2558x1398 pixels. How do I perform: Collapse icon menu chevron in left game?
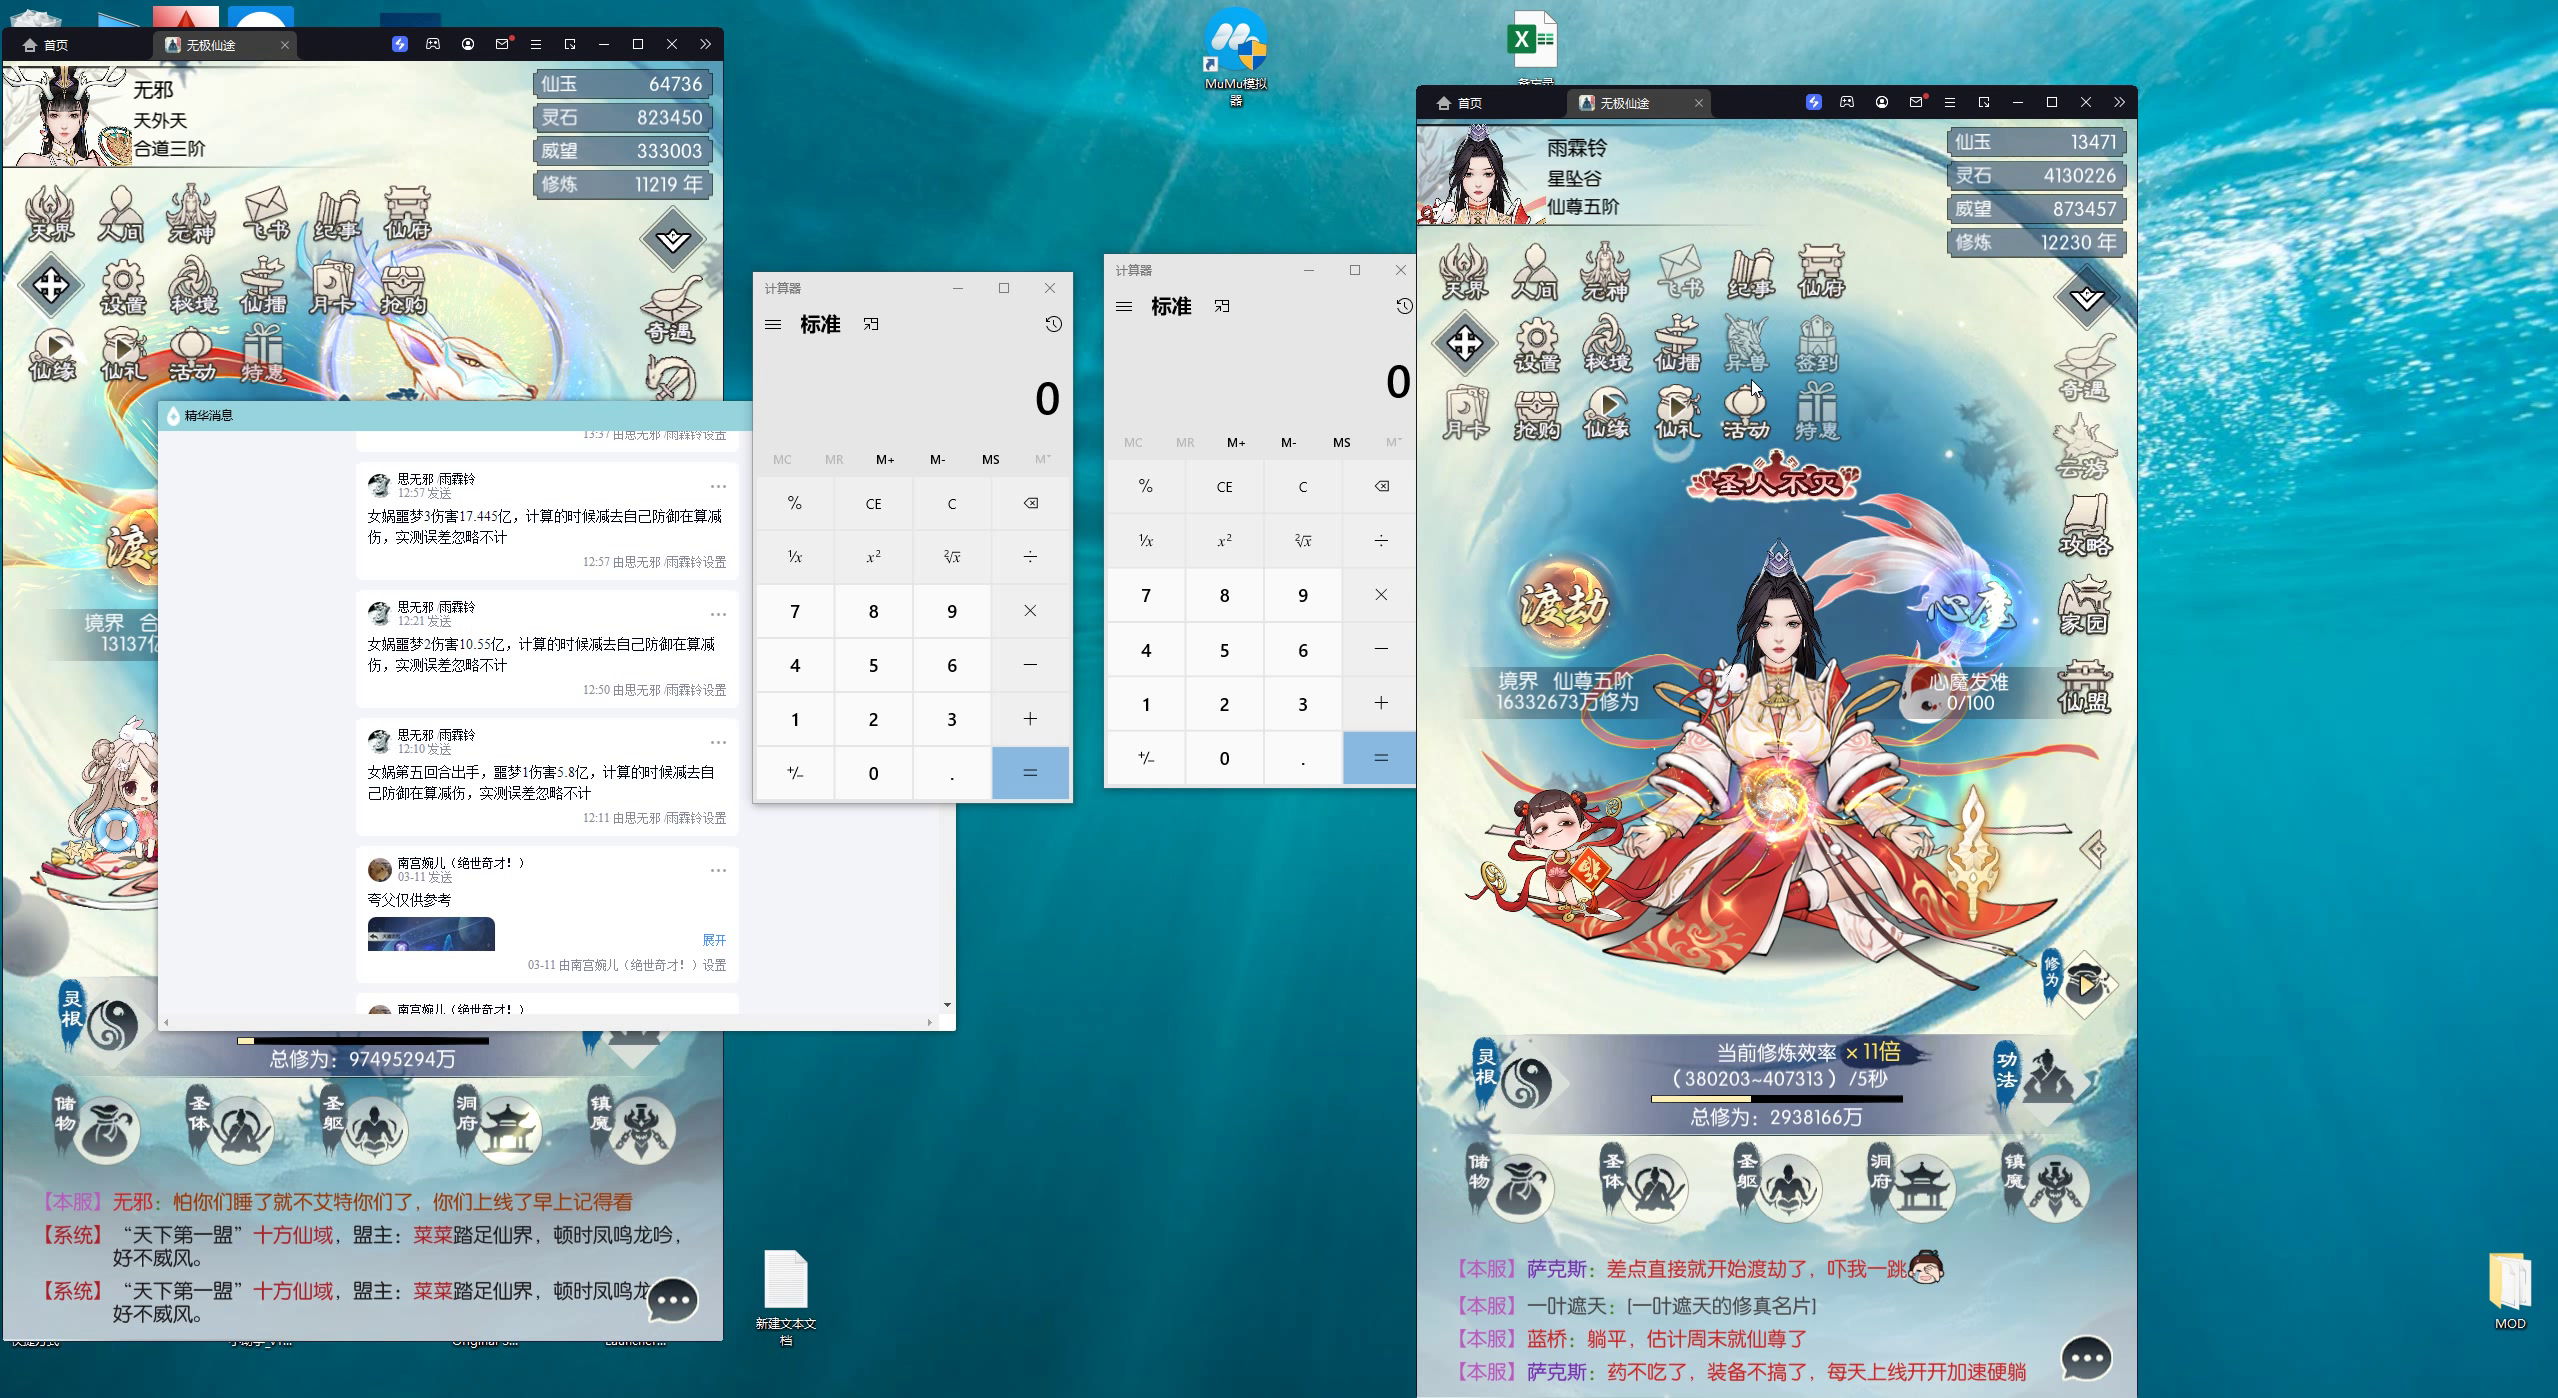coord(672,239)
